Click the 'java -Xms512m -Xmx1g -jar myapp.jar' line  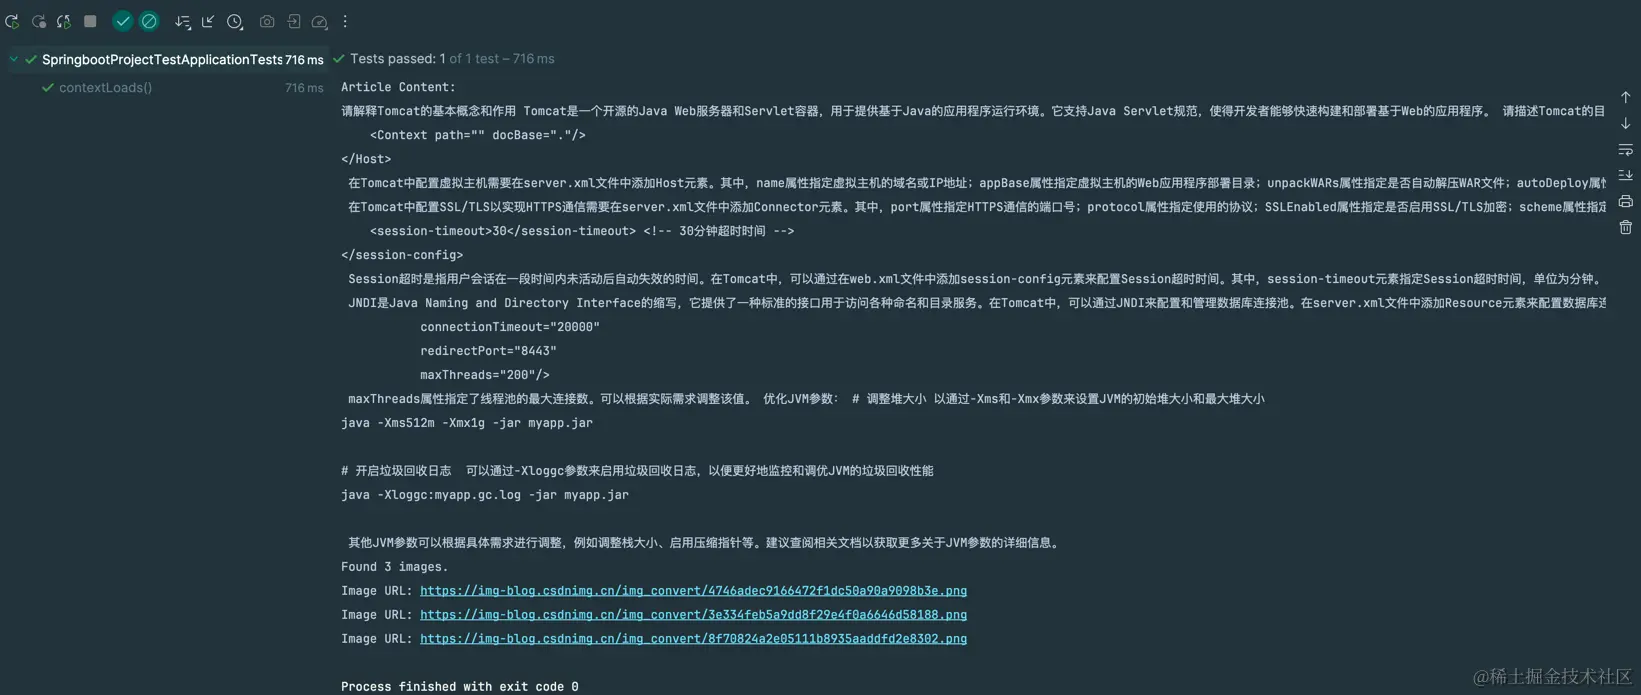(x=467, y=423)
